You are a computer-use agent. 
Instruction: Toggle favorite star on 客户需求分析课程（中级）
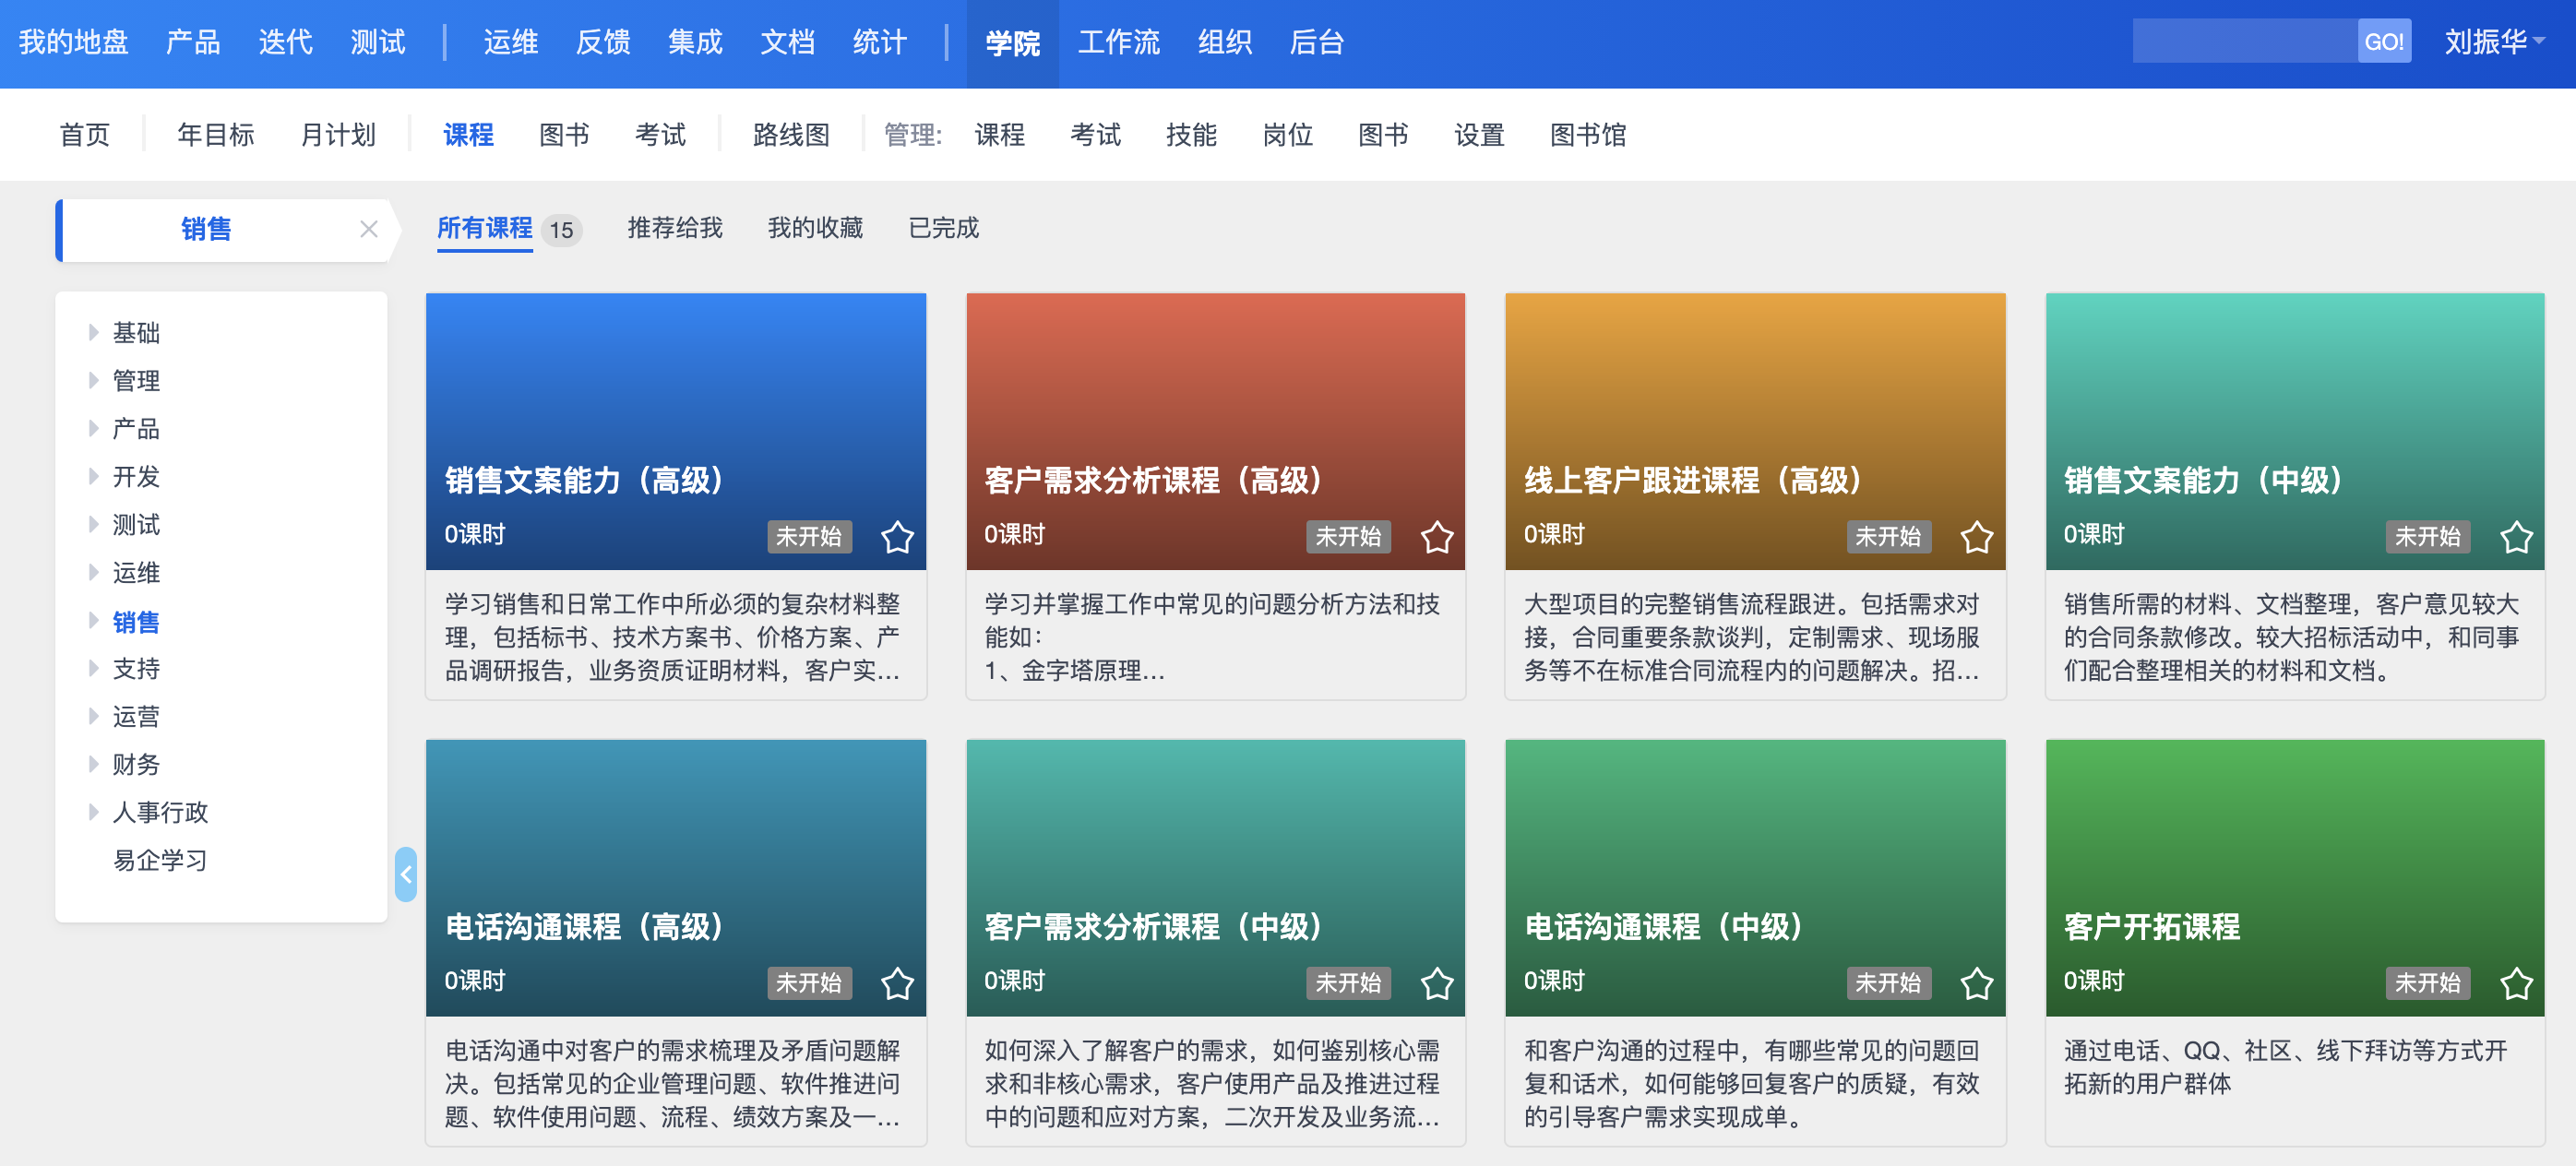coord(1437,983)
